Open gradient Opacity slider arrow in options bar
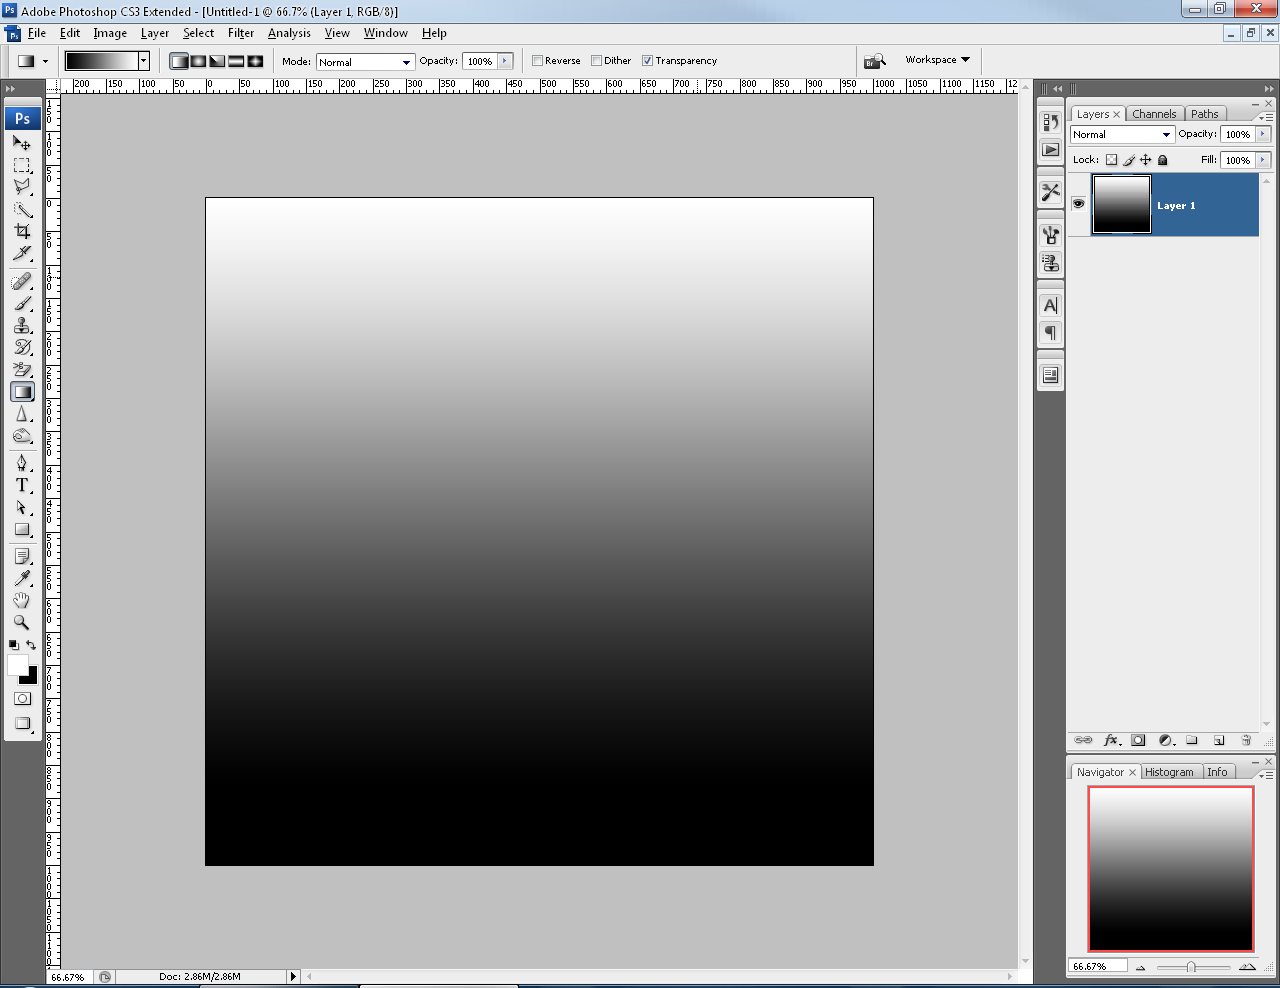This screenshot has width=1280, height=988. pos(505,61)
